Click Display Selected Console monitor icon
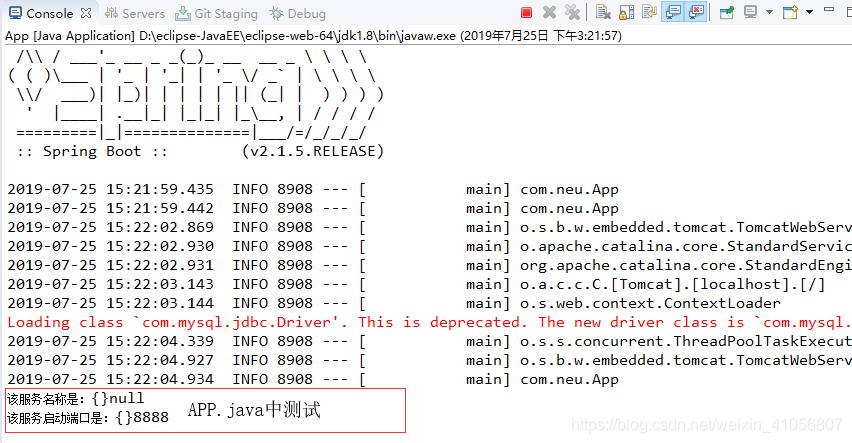 (750, 13)
